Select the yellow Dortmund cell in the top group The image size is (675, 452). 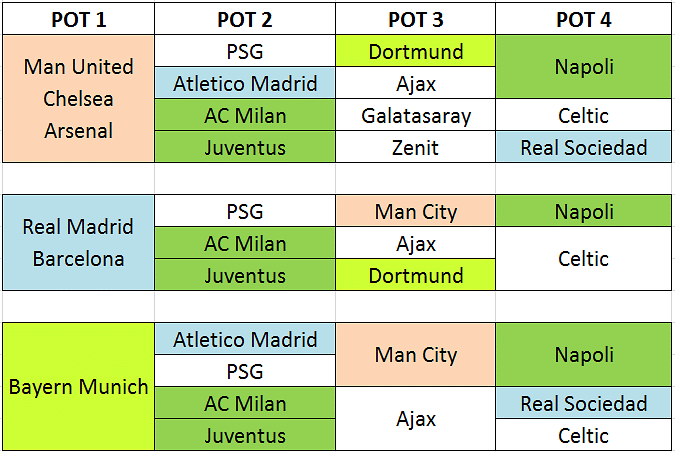pos(415,51)
